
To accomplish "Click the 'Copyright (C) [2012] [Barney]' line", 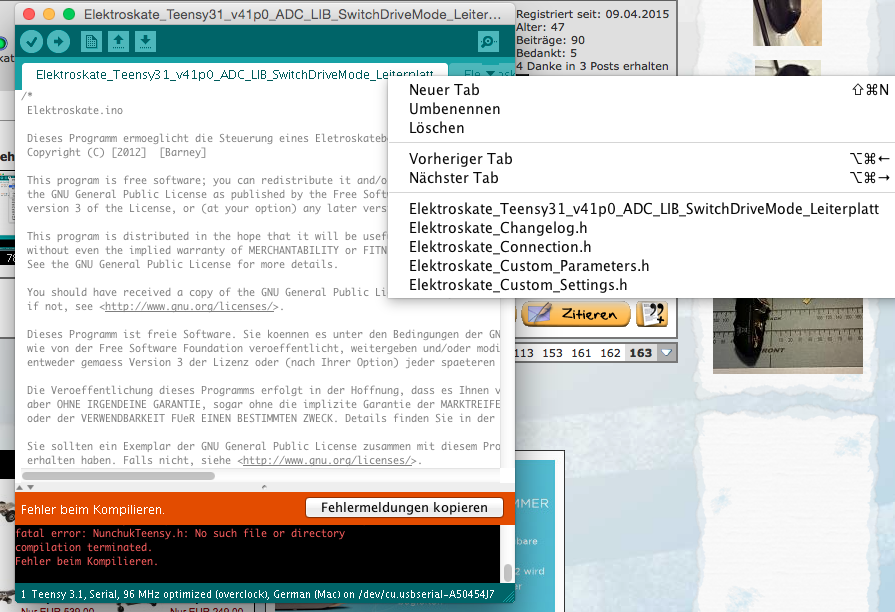I will coord(116,152).
